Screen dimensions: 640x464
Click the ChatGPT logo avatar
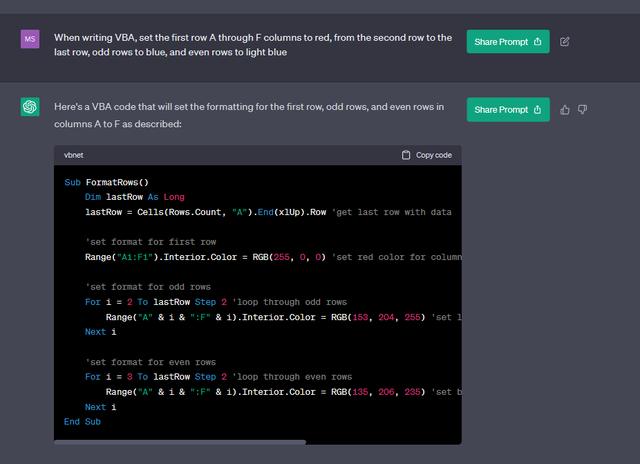30,107
